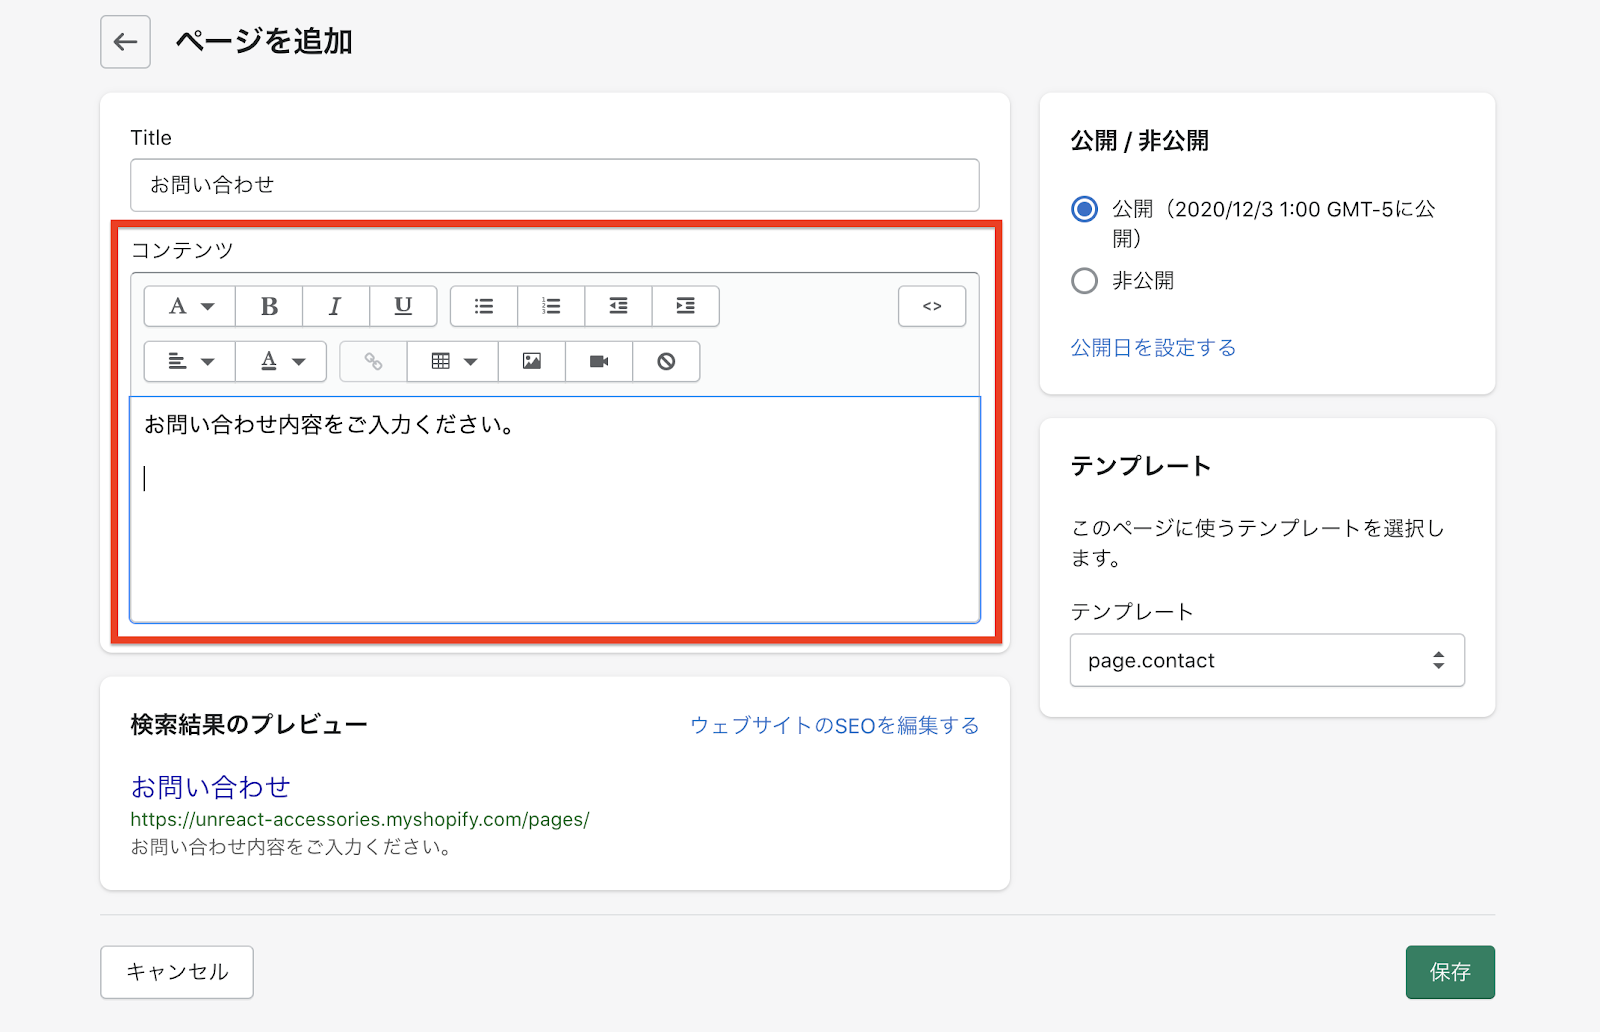The width and height of the screenshot is (1600, 1032).
Task: Insert a numbered list
Action: point(551,306)
